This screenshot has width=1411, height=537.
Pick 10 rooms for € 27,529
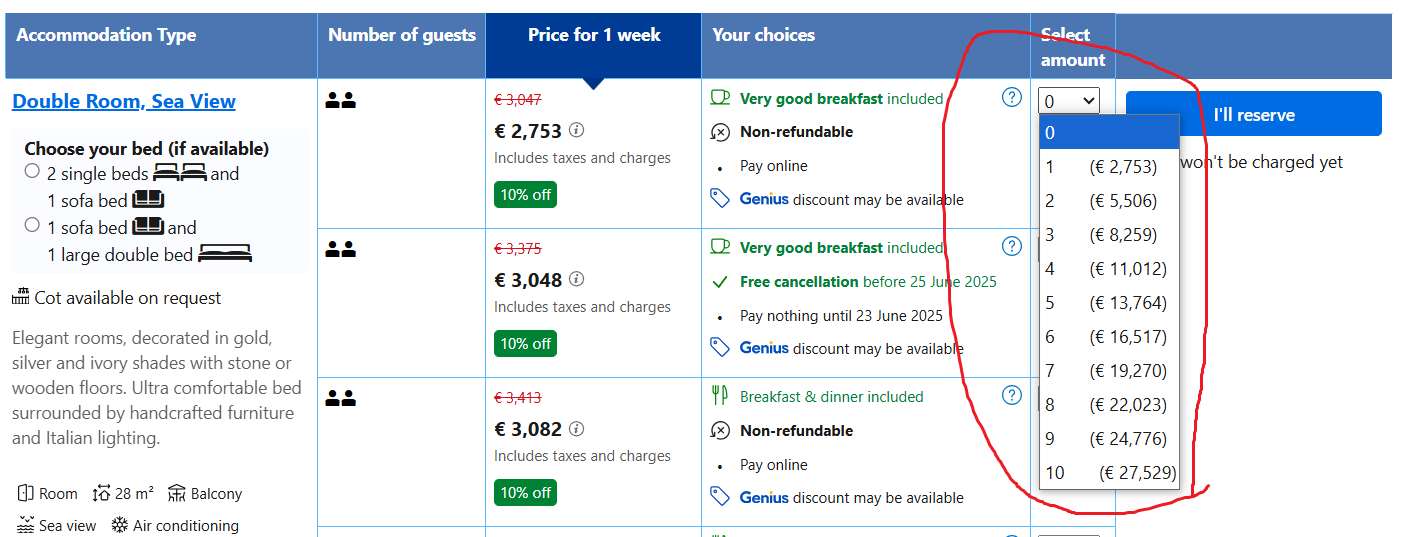1108,473
